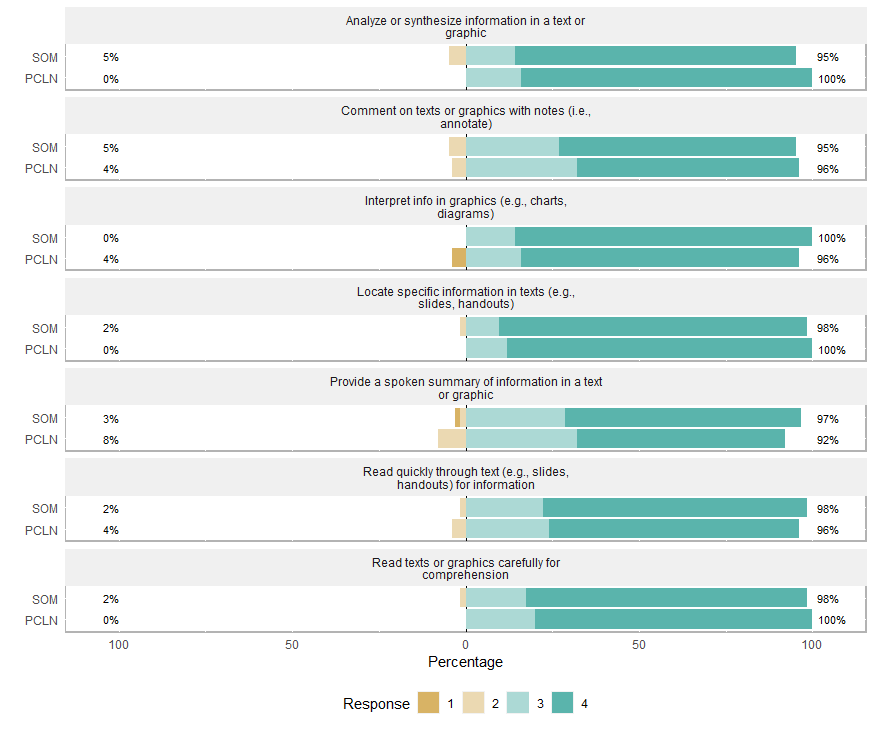
Task: Click the 'Read quickly through text' panel title
Action: point(466,478)
